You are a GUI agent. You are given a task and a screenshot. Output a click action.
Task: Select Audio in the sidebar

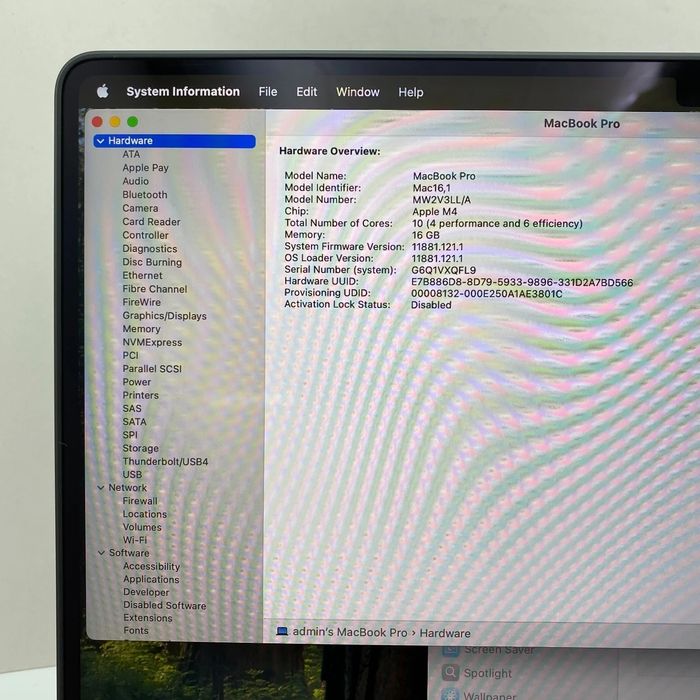tap(135, 181)
